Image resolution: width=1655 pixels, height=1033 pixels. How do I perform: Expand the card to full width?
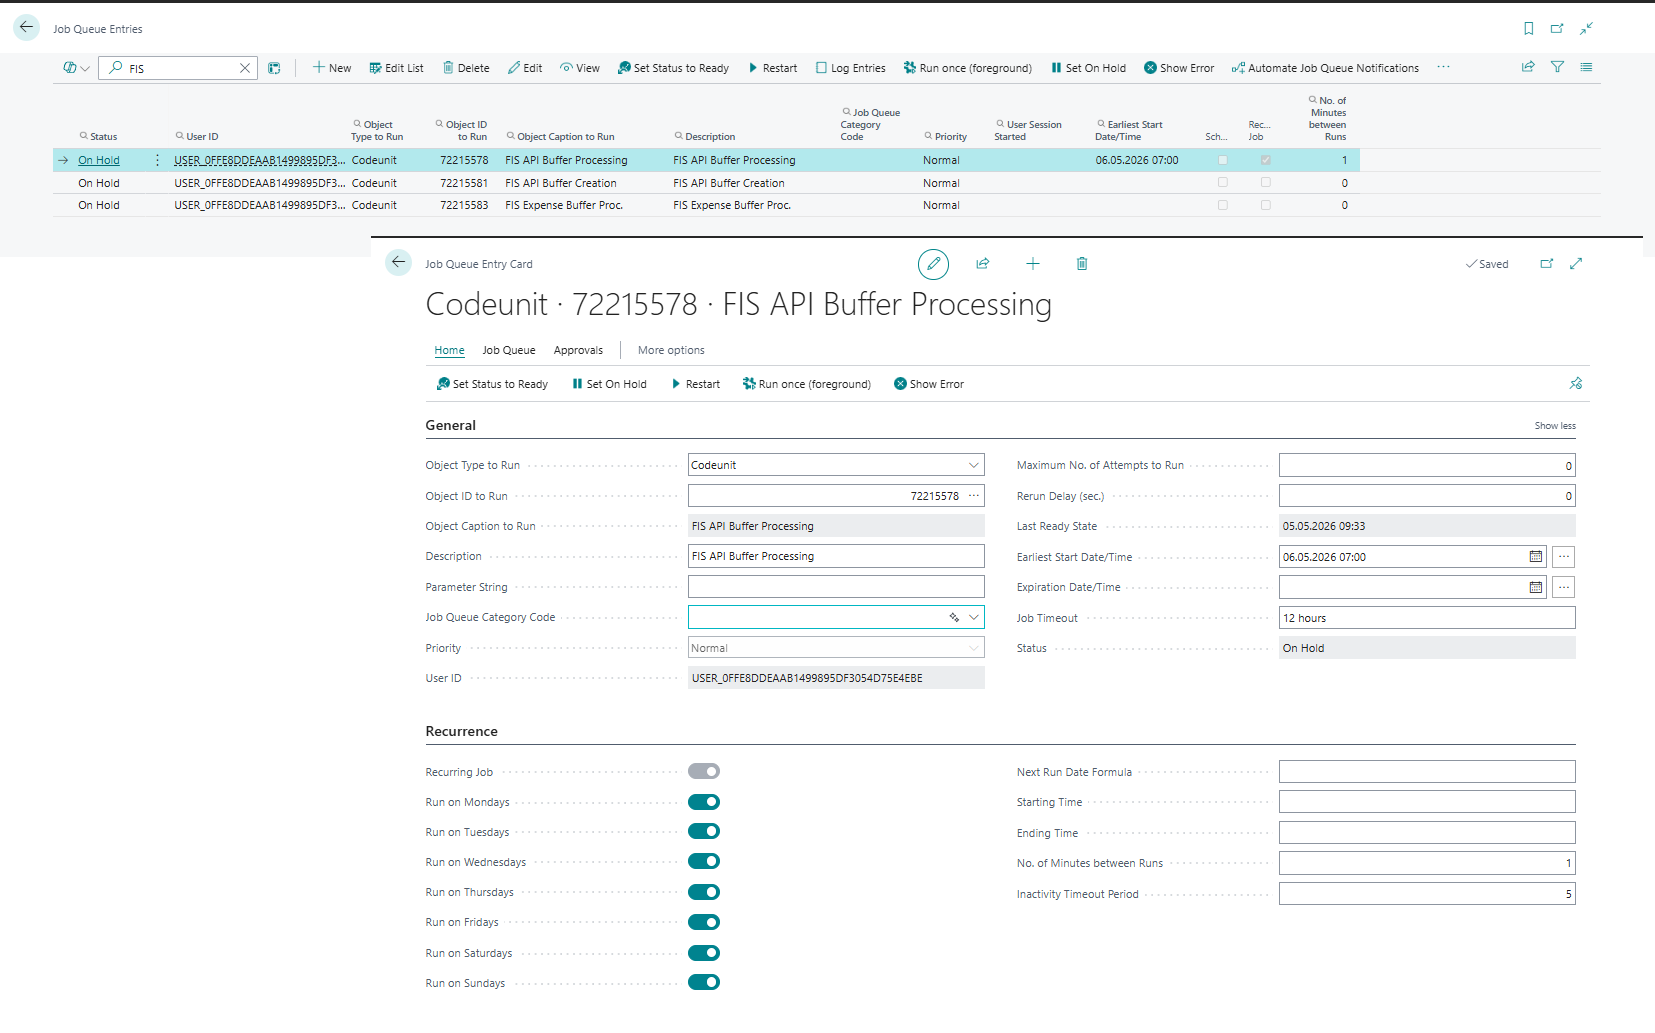click(x=1576, y=264)
